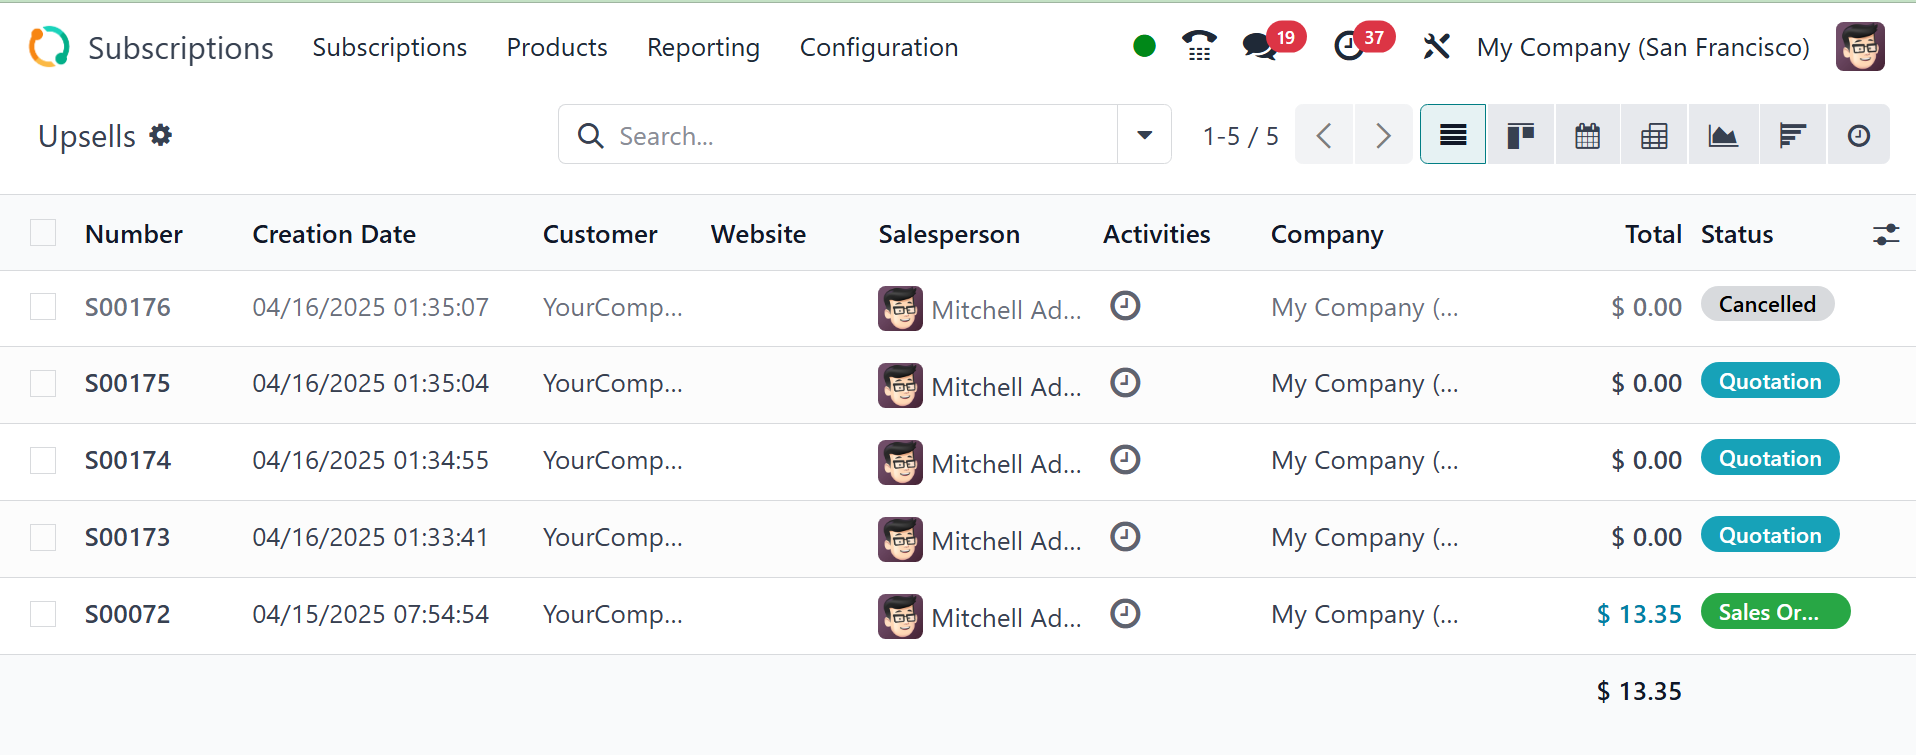Image resolution: width=1916 pixels, height=755 pixels.
Task: Switch to Kanban view
Action: [x=1520, y=135]
